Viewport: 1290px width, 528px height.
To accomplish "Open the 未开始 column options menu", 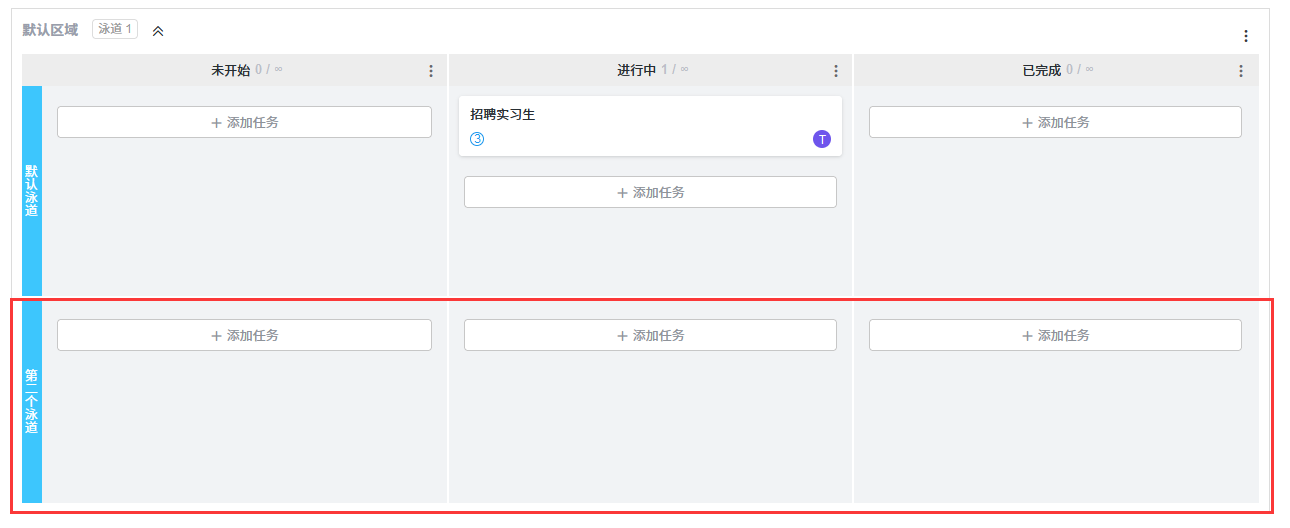I will pos(431,71).
